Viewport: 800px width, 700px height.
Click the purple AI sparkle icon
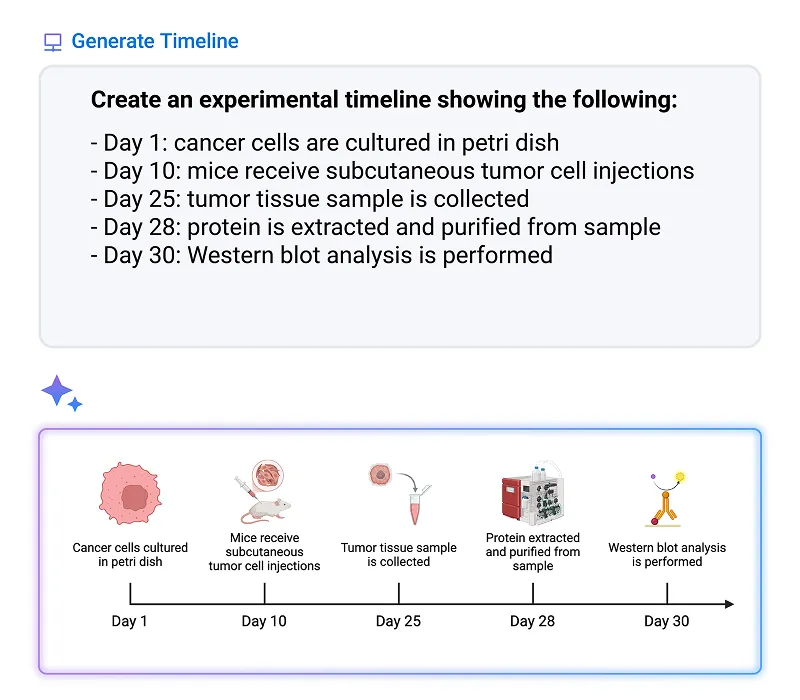click(x=60, y=393)
